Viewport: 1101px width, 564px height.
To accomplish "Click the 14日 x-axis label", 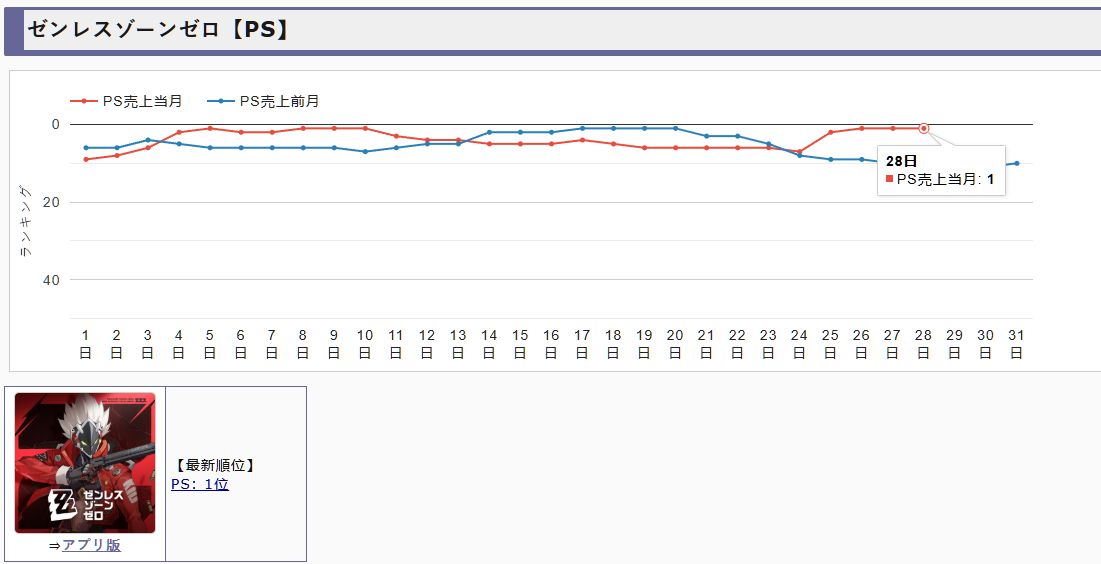I will (x=489, y=344).
